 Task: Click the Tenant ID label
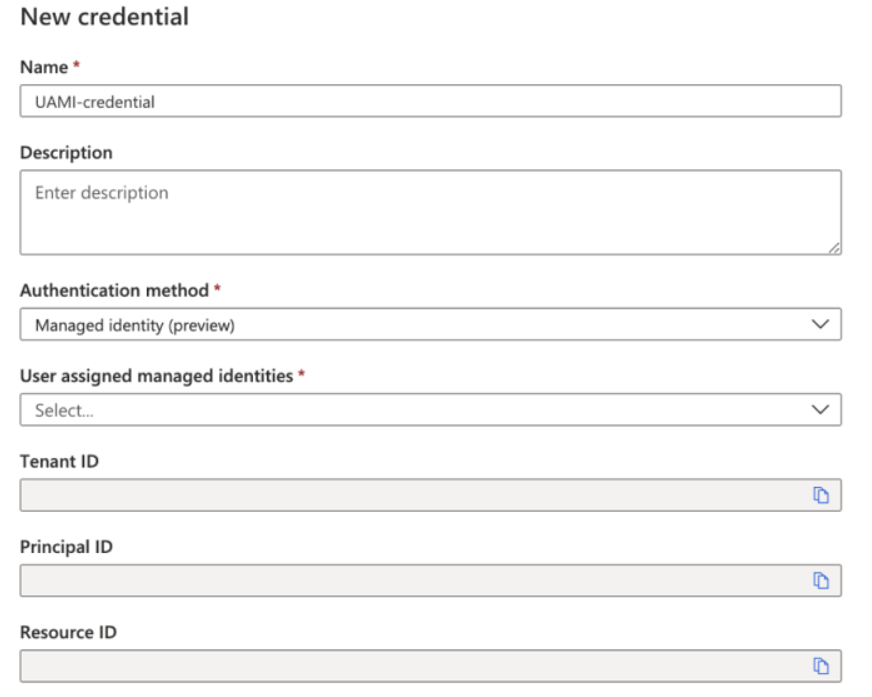(59, 461)
